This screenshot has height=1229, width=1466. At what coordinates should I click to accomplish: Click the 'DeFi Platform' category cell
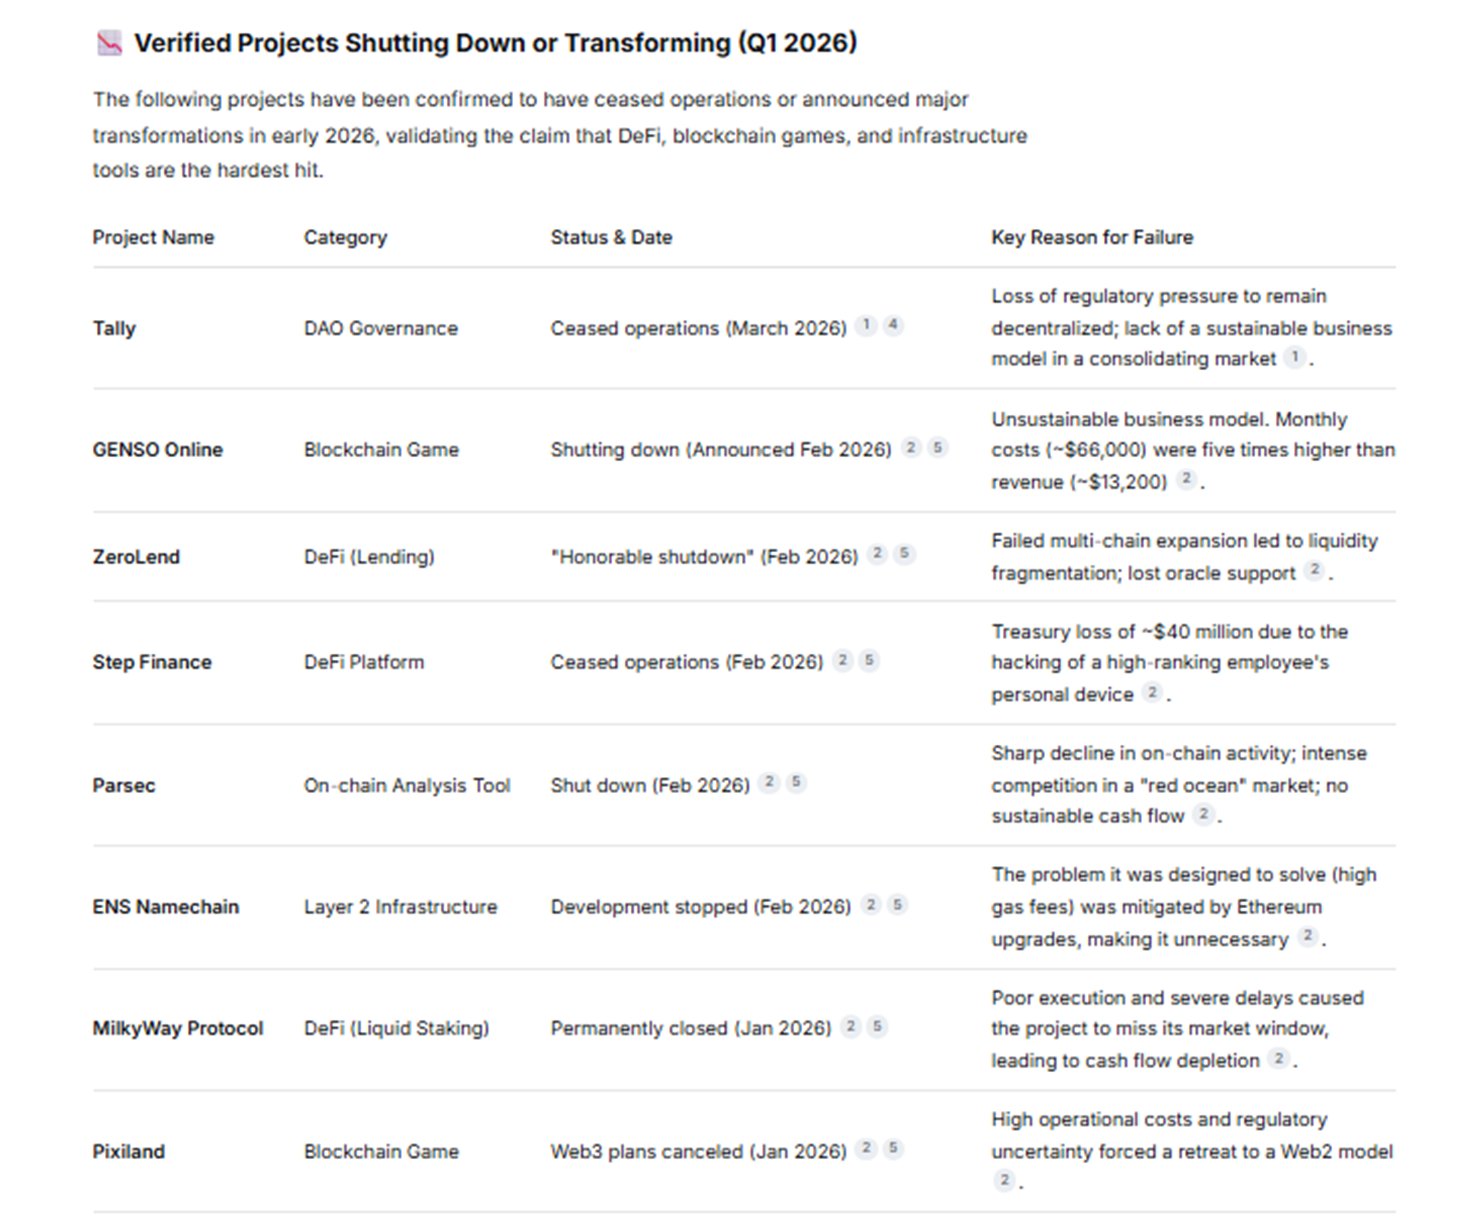tap(364, 662)
